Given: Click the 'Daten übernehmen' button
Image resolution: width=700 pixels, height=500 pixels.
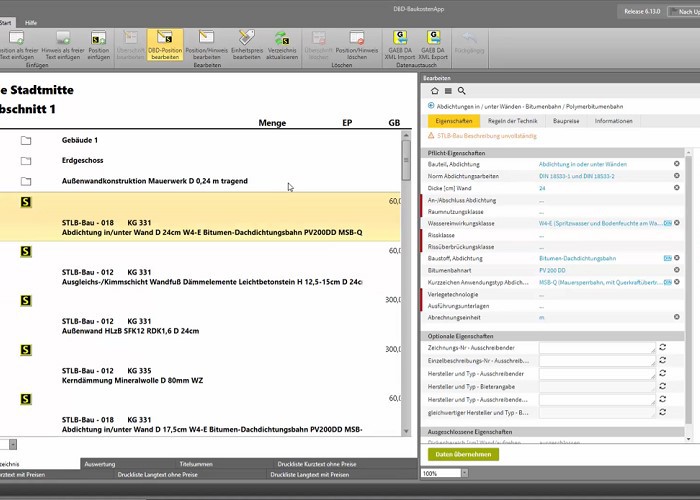Looking at the screenshot, I should coord(463,454).
